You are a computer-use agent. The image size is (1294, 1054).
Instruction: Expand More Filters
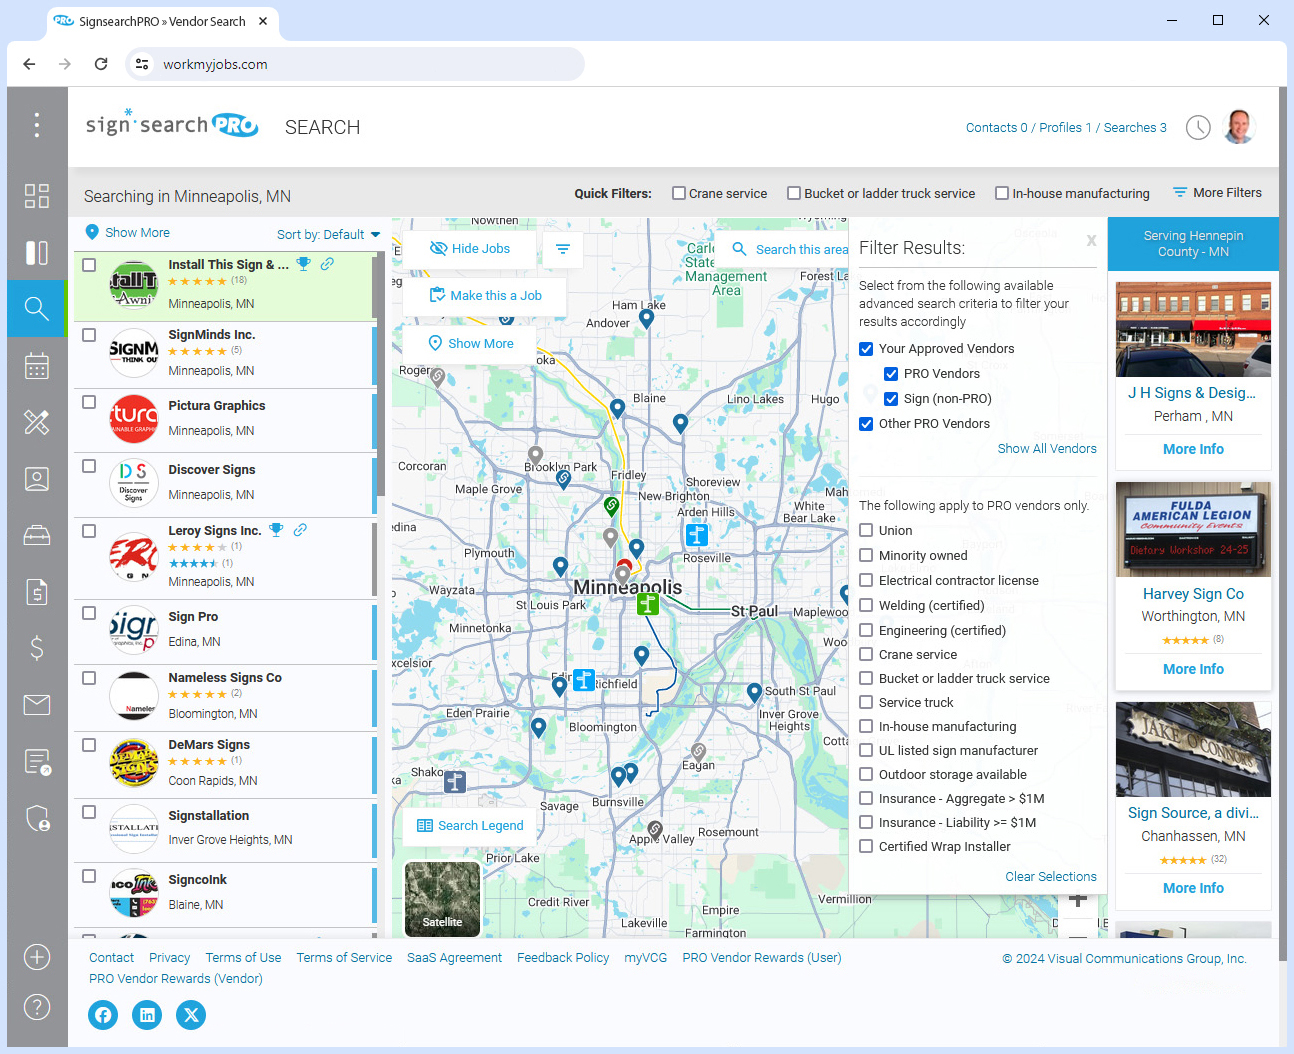click(1217, 193)
